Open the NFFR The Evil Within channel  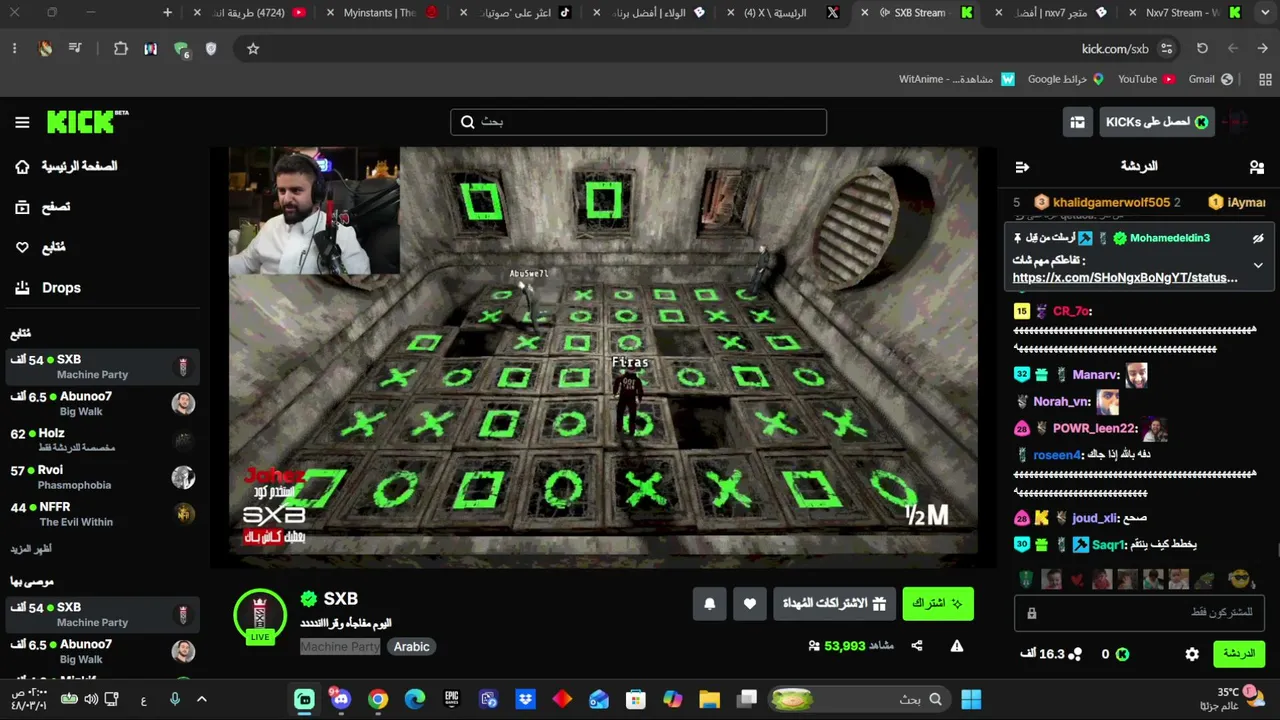click(102, 514)
